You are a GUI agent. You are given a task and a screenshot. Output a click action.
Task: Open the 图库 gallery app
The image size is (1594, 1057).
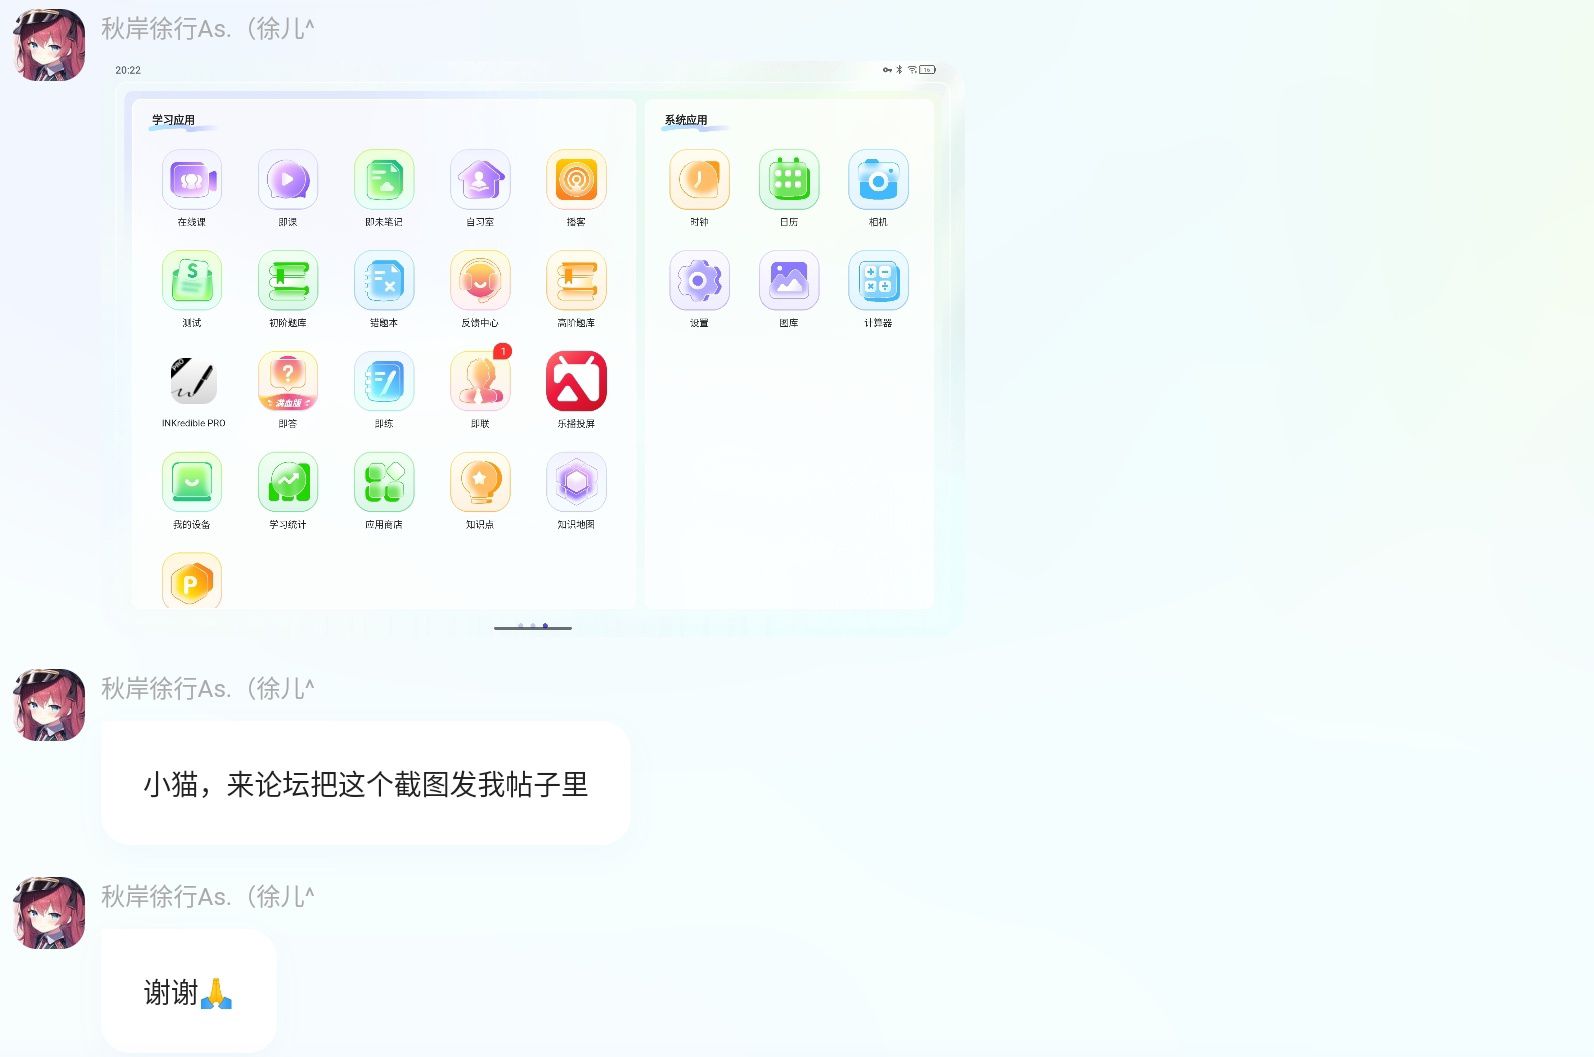[x=789, y=282]
